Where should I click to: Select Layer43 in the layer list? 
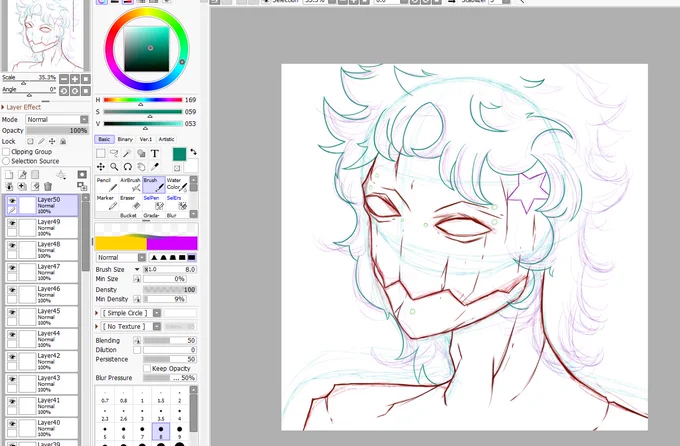pos(42,384)
